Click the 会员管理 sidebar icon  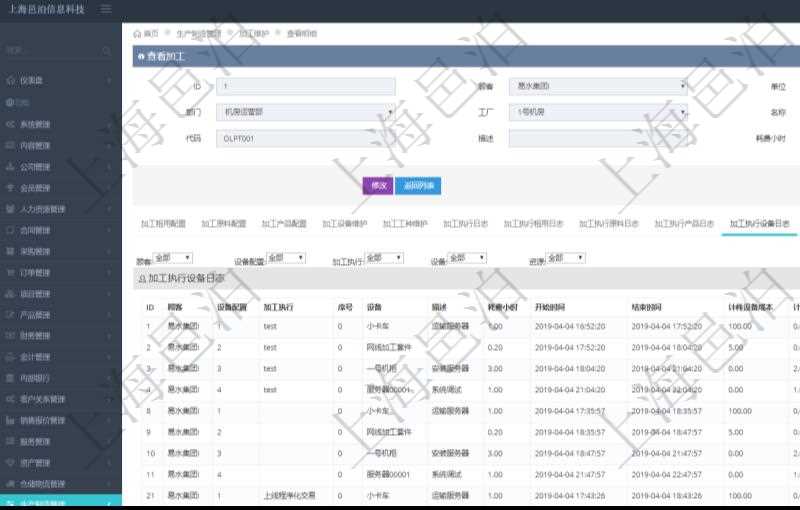(10, 188)
